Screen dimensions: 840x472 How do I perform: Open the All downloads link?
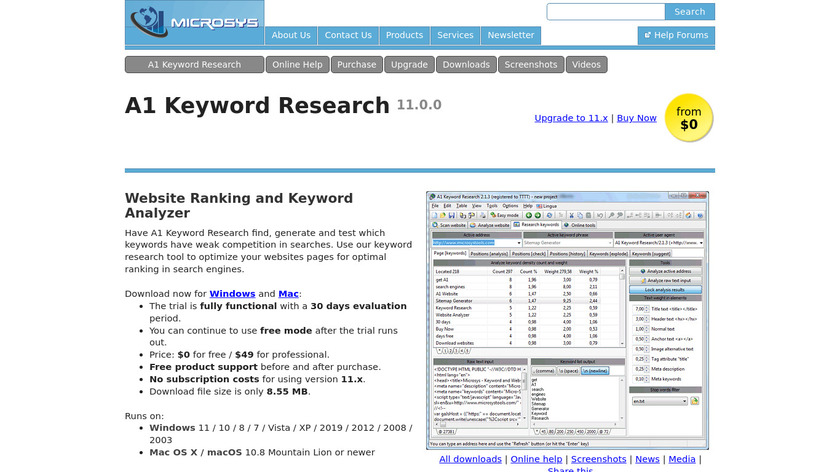pos(470,459)
